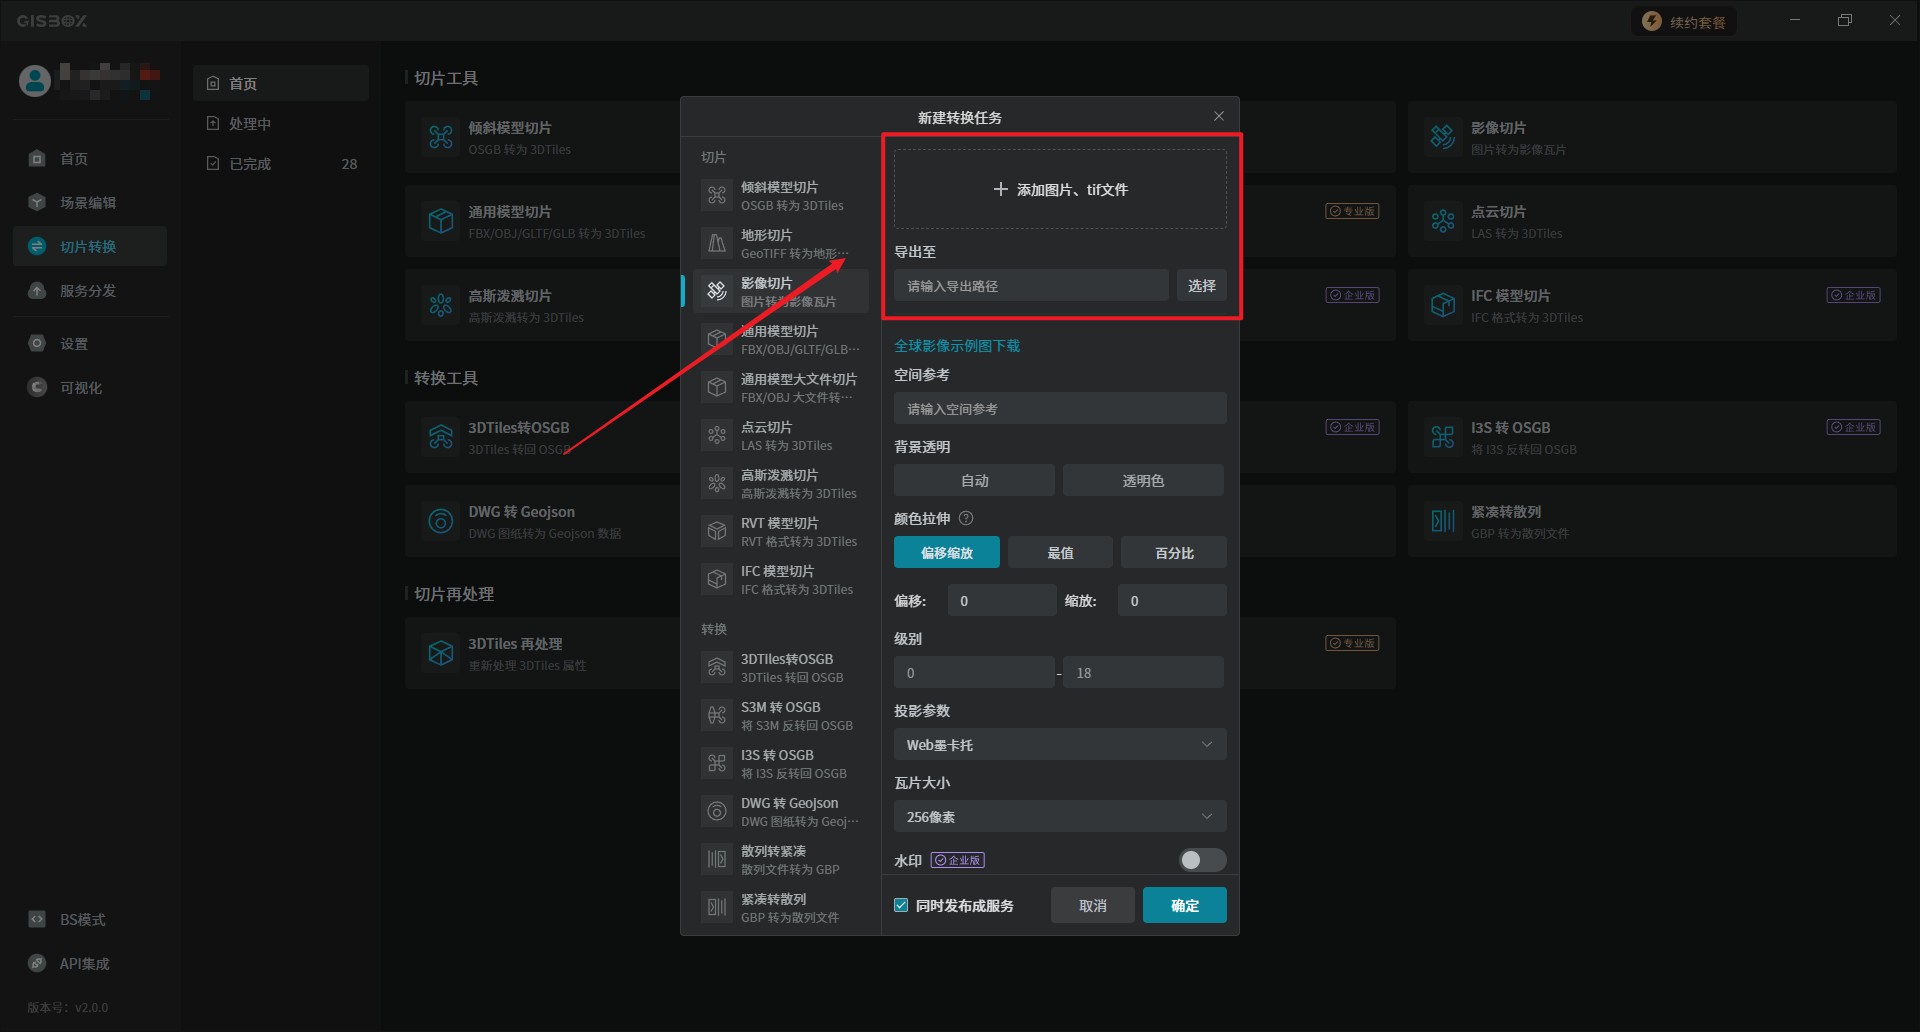Open the 全球影像示例图下载 link
The width and height of the screenshot is (1920, 1032).
pyautogui.click(x=956, y=346)
